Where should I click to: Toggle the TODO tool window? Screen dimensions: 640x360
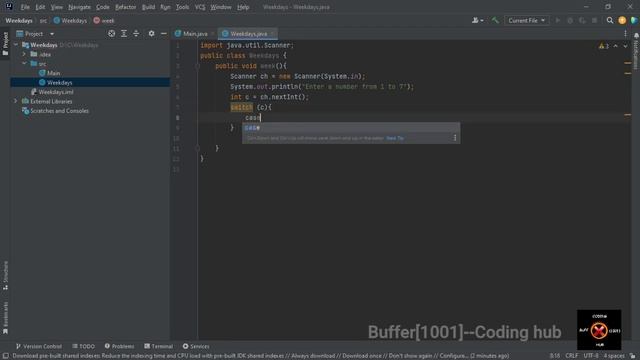(x=83, y=346)
